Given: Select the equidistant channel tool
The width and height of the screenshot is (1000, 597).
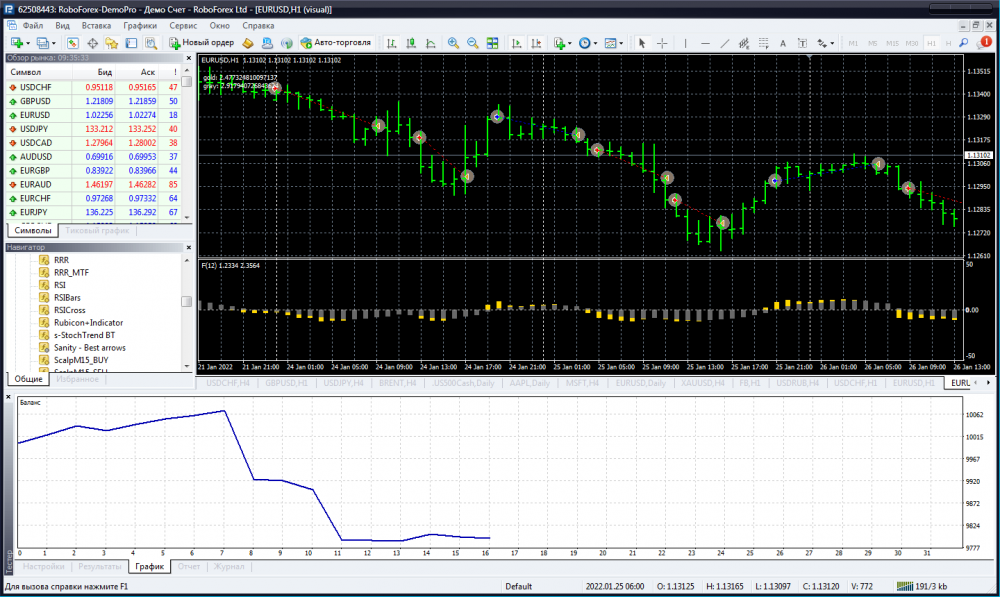Looking at the screenshot, I should coord(744,43).
